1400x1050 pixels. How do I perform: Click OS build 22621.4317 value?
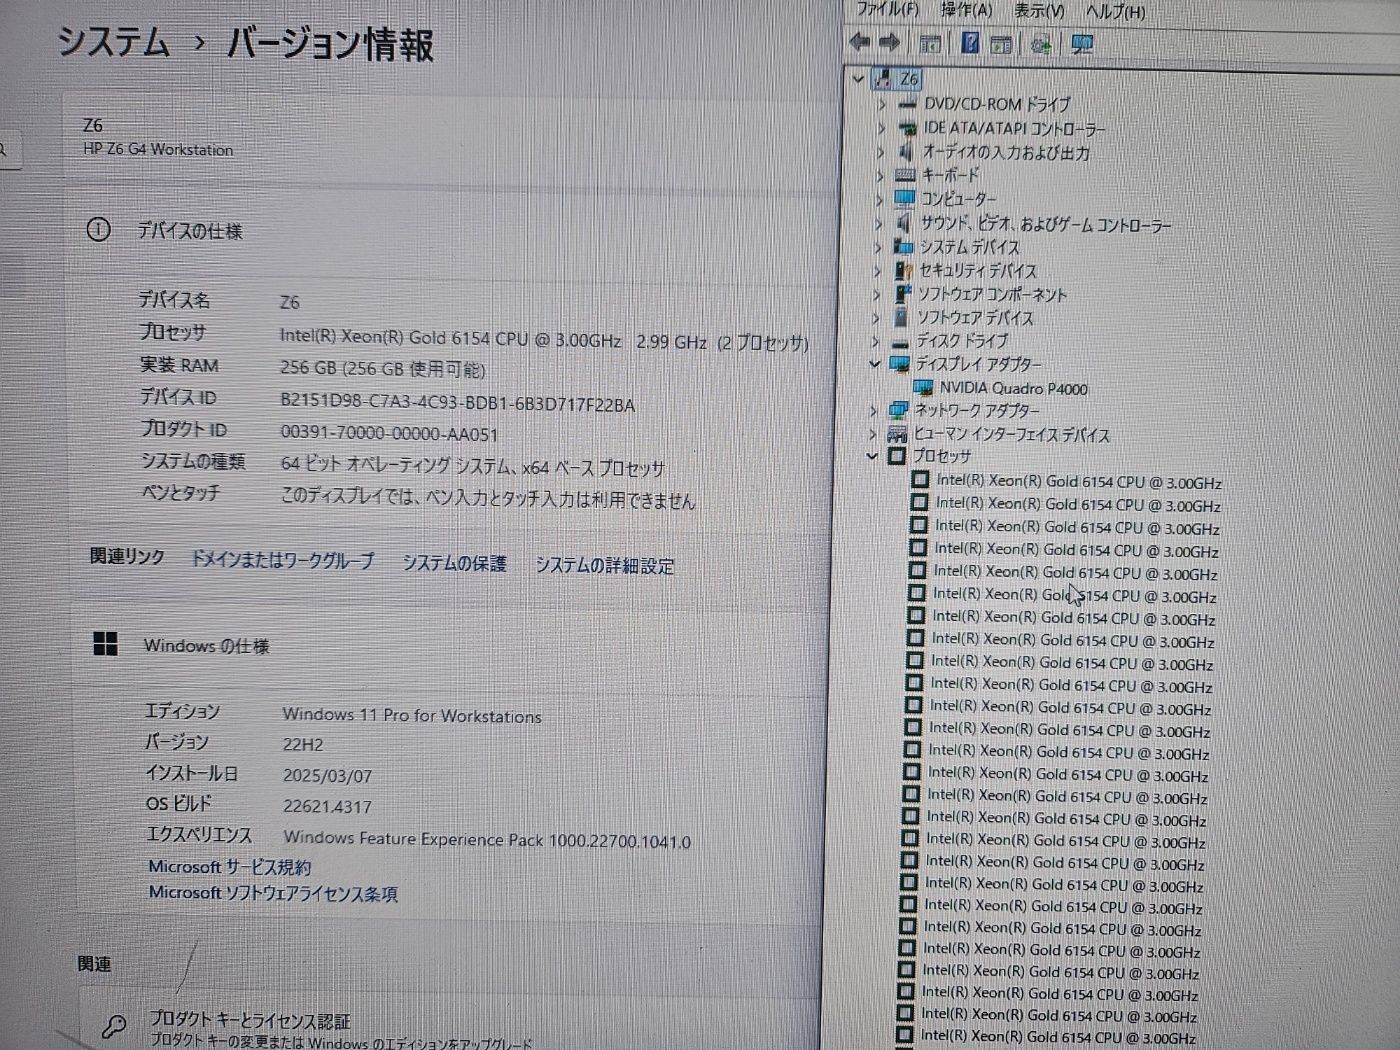[x=327, y=806]
